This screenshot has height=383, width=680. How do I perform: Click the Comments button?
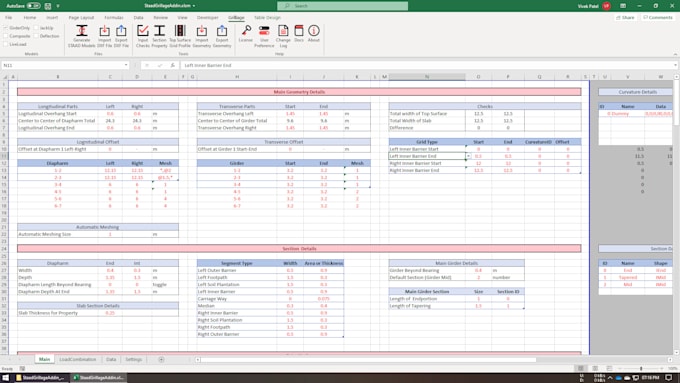pyautogui.click(x=658, y=17)
